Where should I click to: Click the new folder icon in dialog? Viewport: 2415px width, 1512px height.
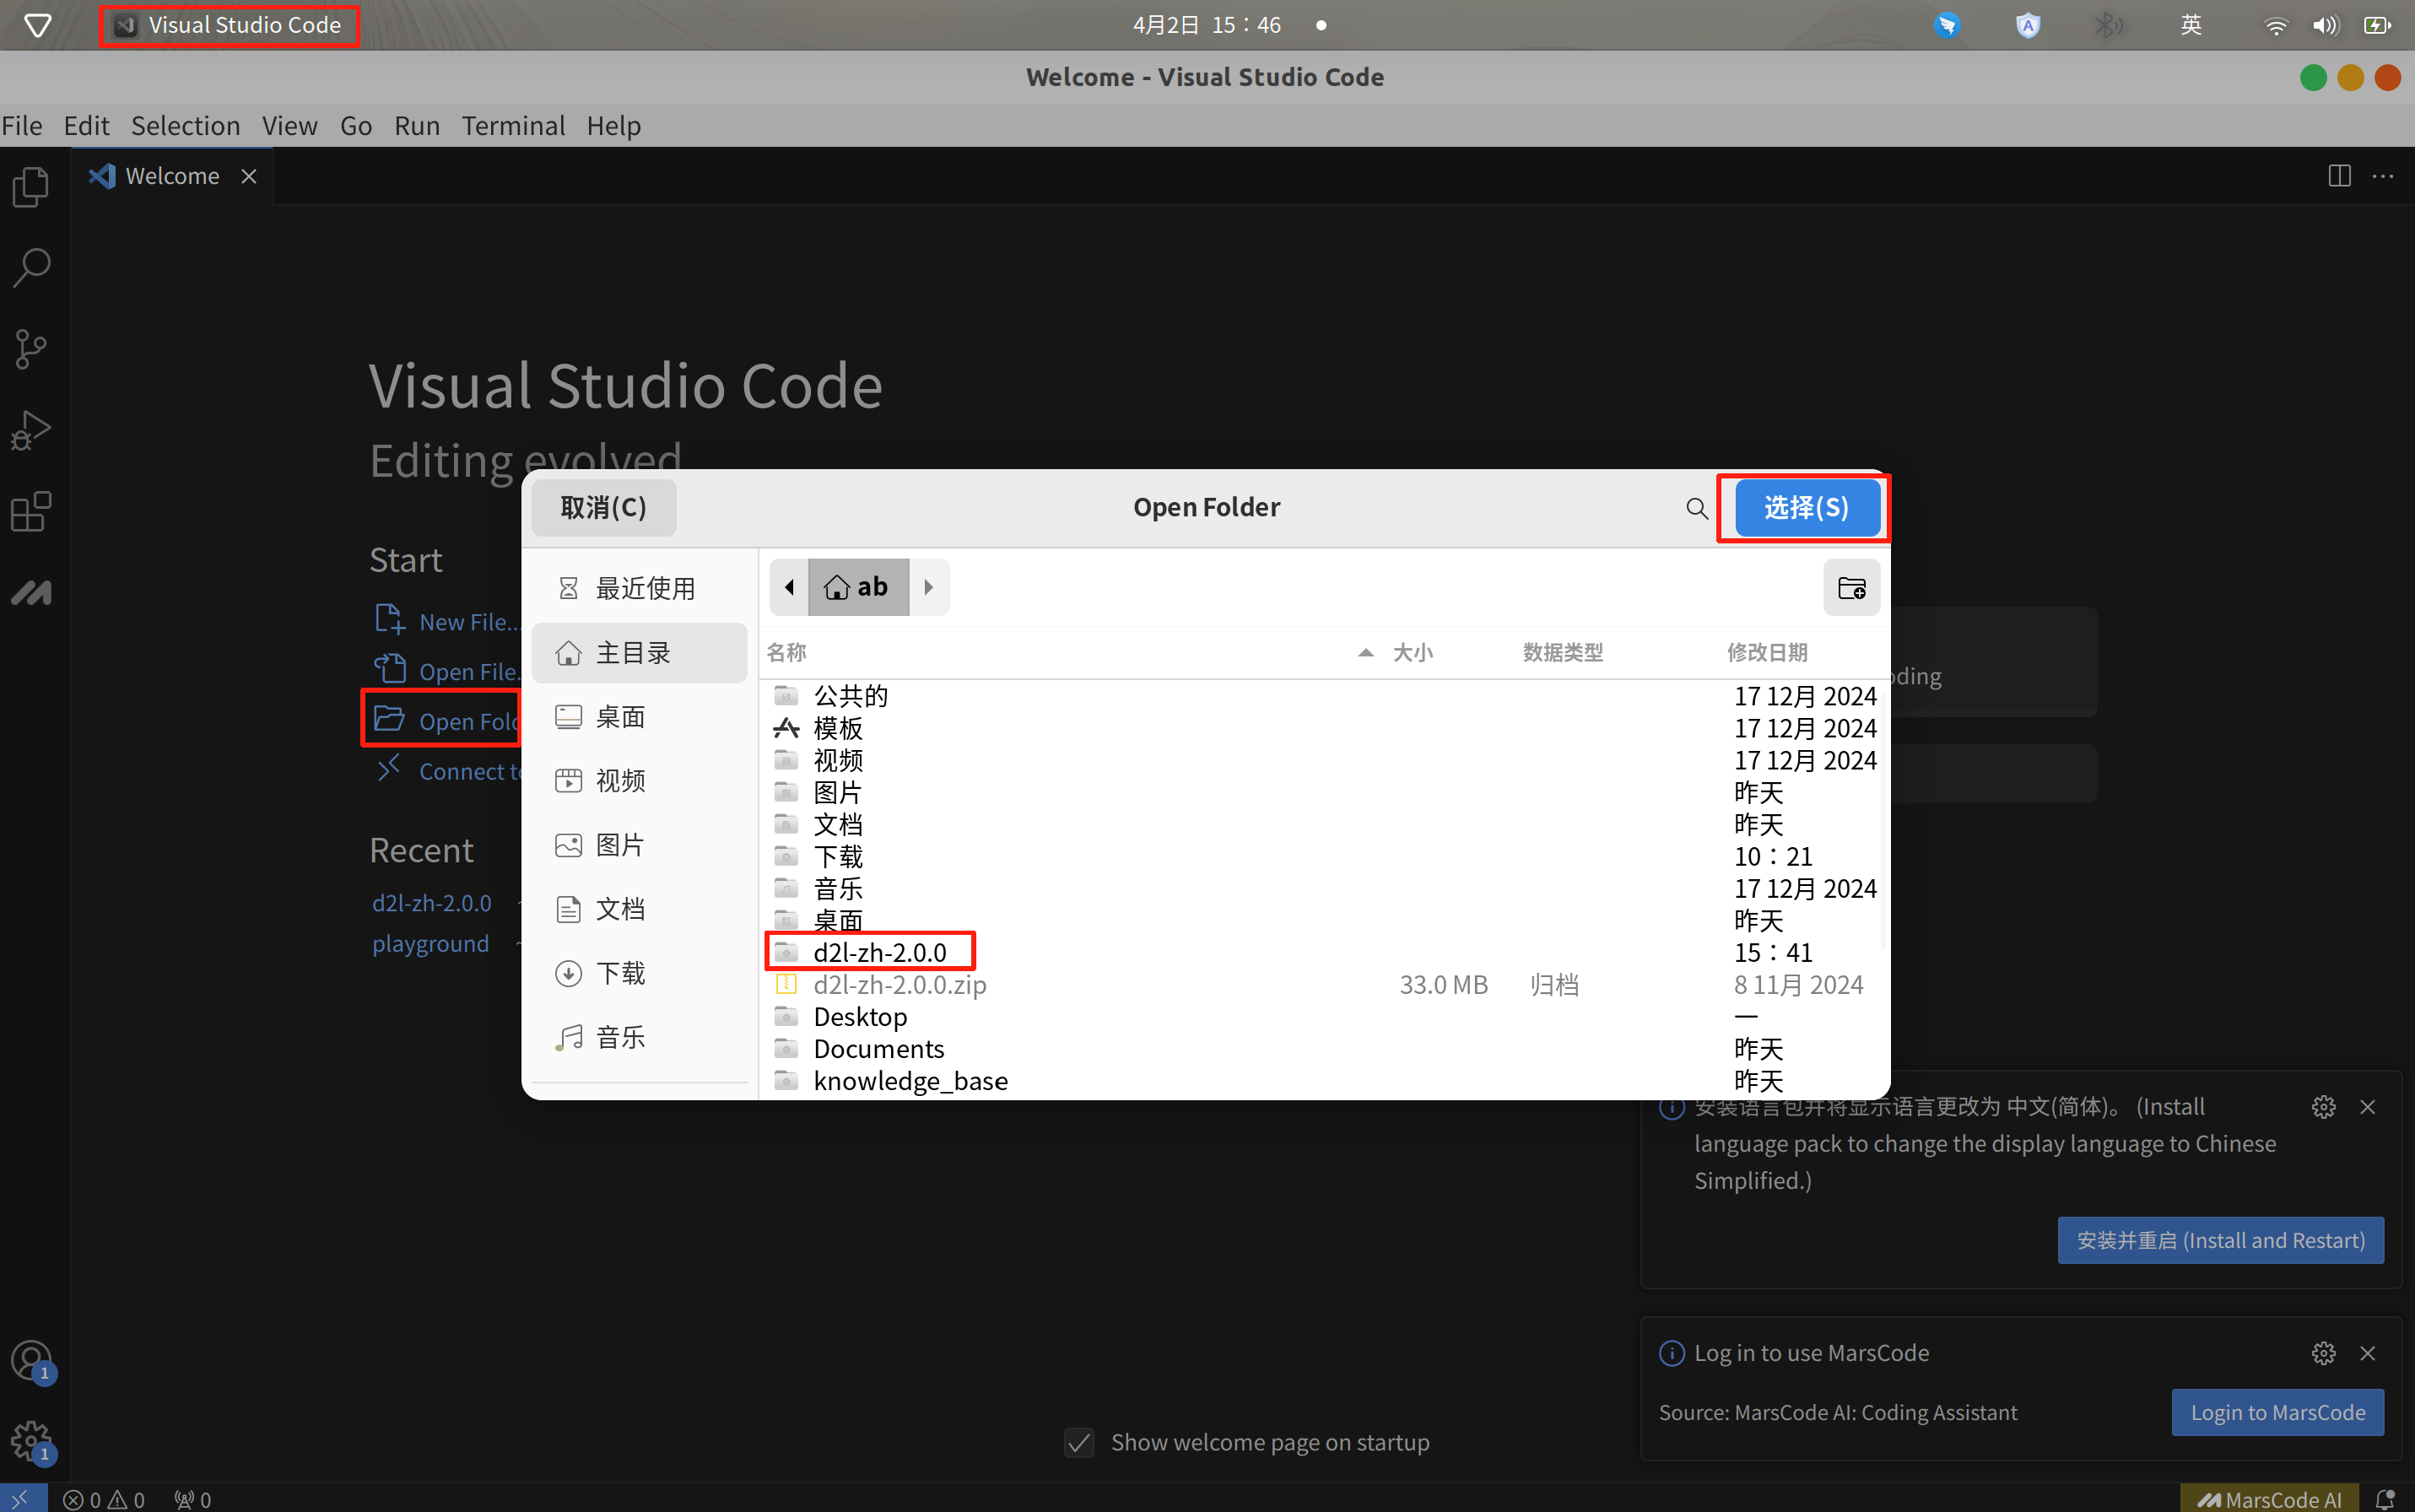(x=1851, y=587)
